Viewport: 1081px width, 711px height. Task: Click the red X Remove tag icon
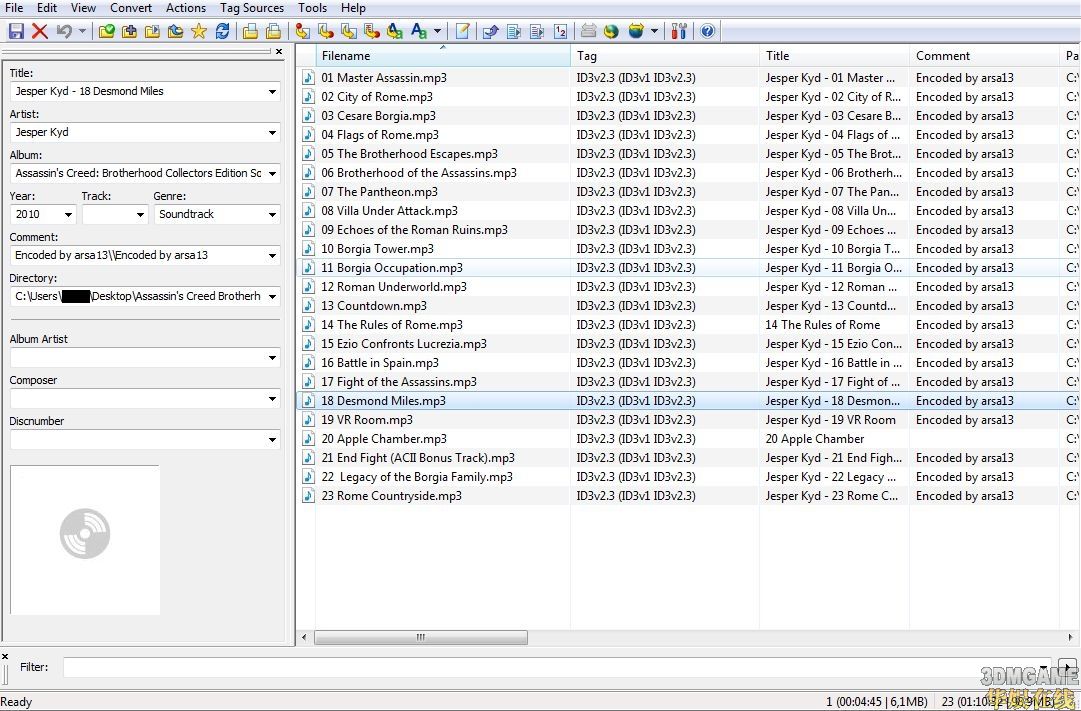40,31
